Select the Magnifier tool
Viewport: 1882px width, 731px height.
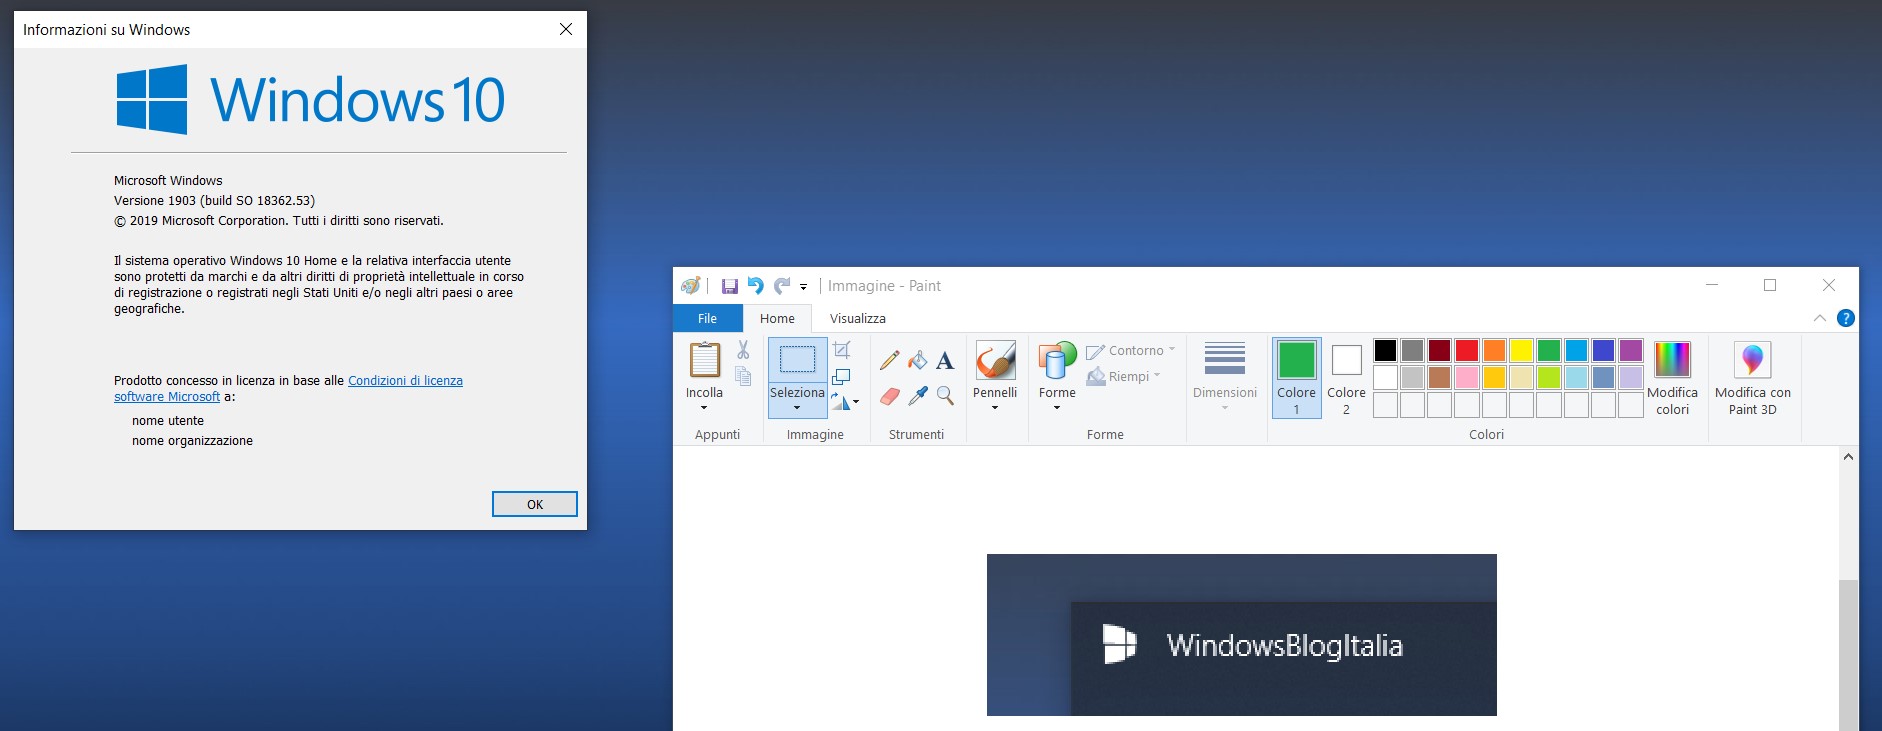945,396
